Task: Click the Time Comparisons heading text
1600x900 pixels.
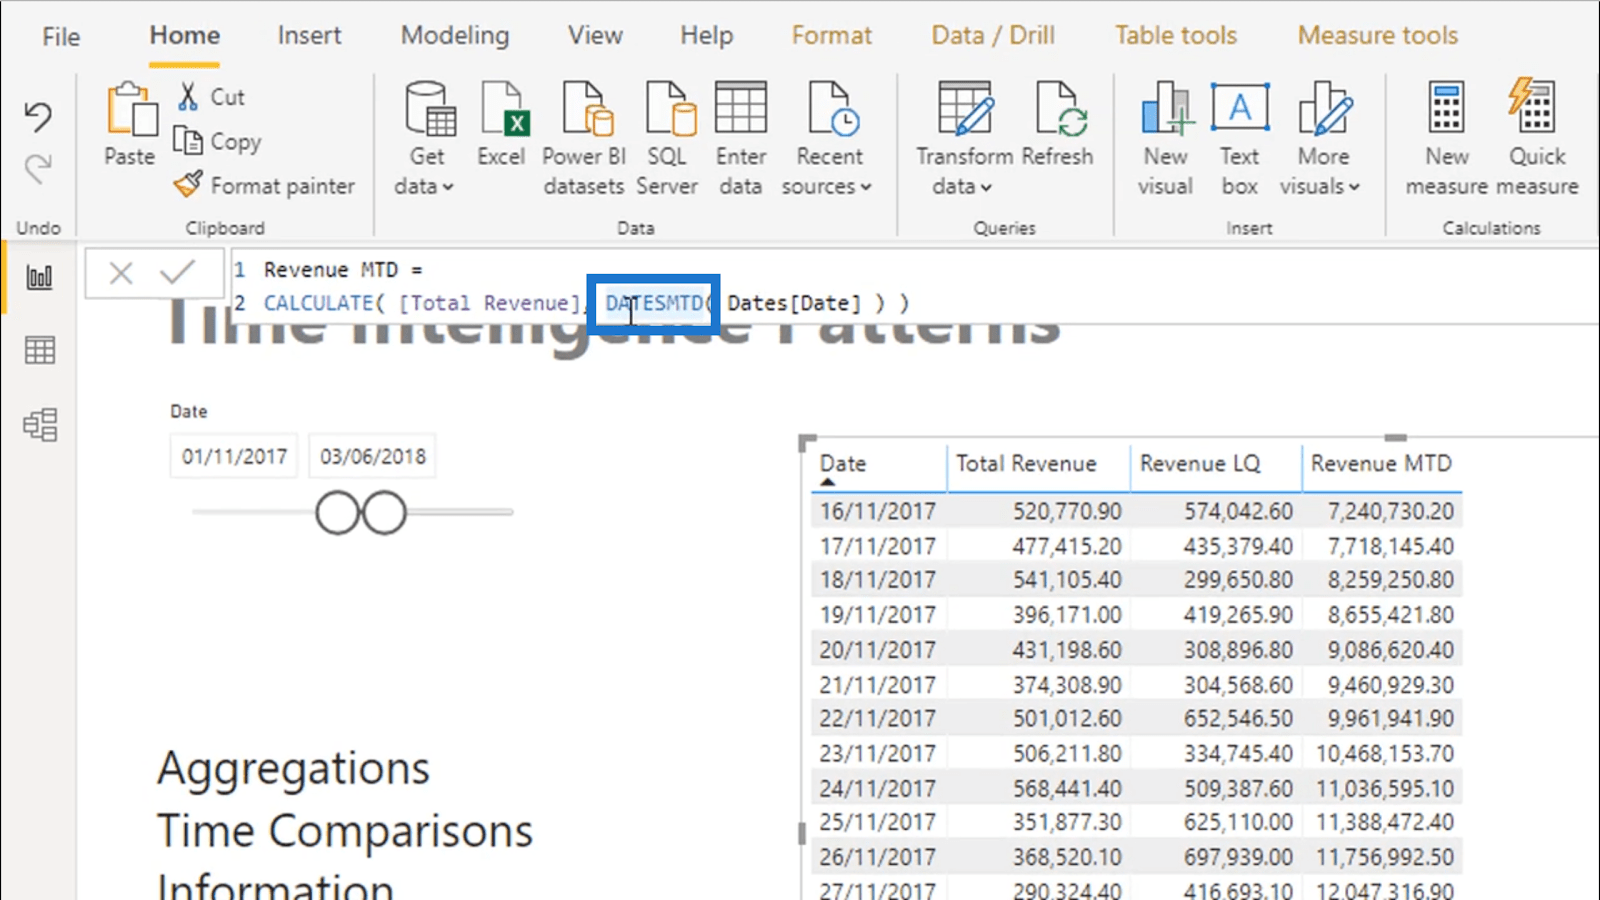Action: coord(345,832)
